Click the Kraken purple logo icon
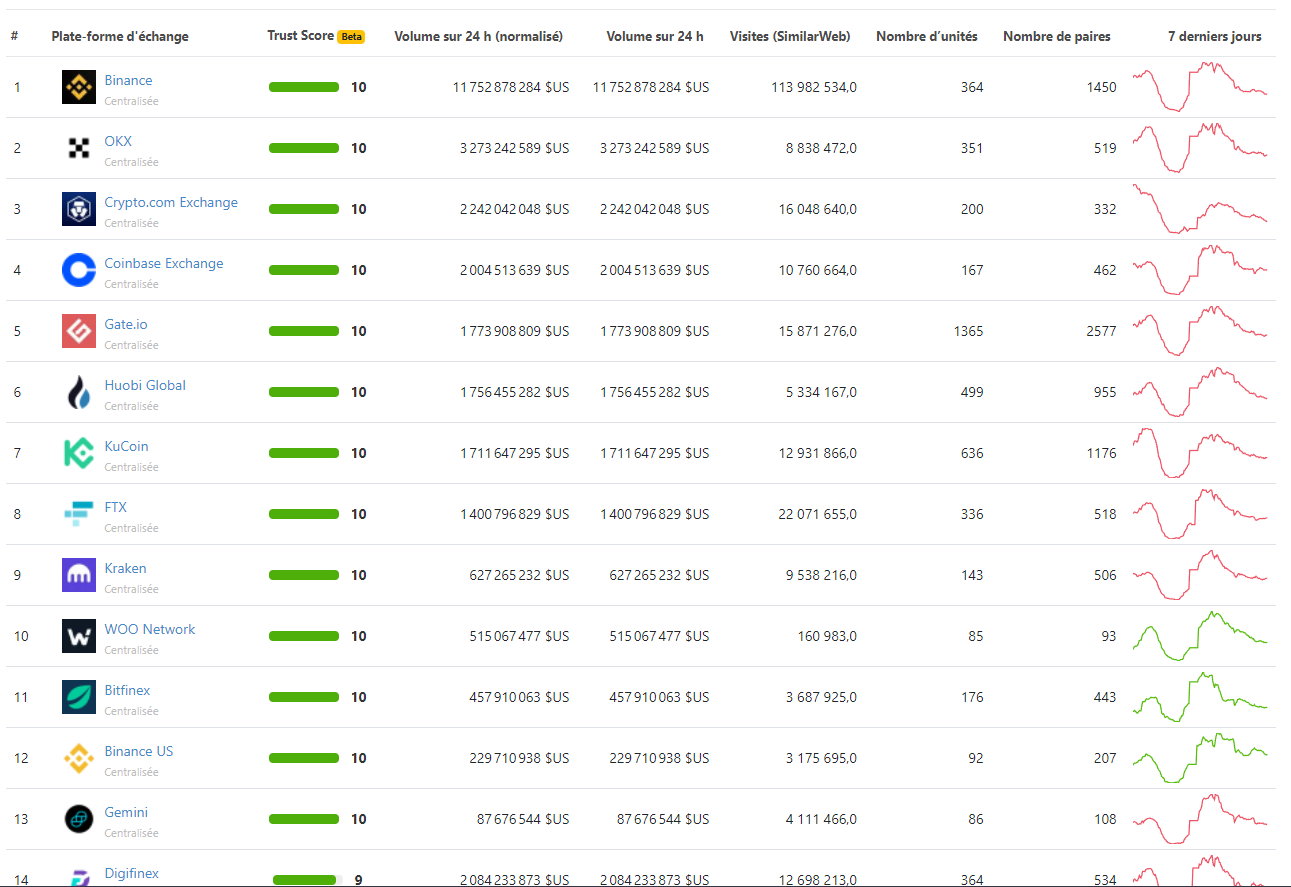The height and width of the screenshot is (887, 1291). 78,576
